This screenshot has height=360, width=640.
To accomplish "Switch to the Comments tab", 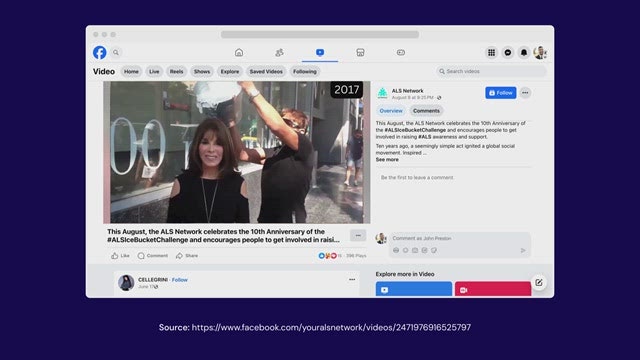I will [426, 111].
